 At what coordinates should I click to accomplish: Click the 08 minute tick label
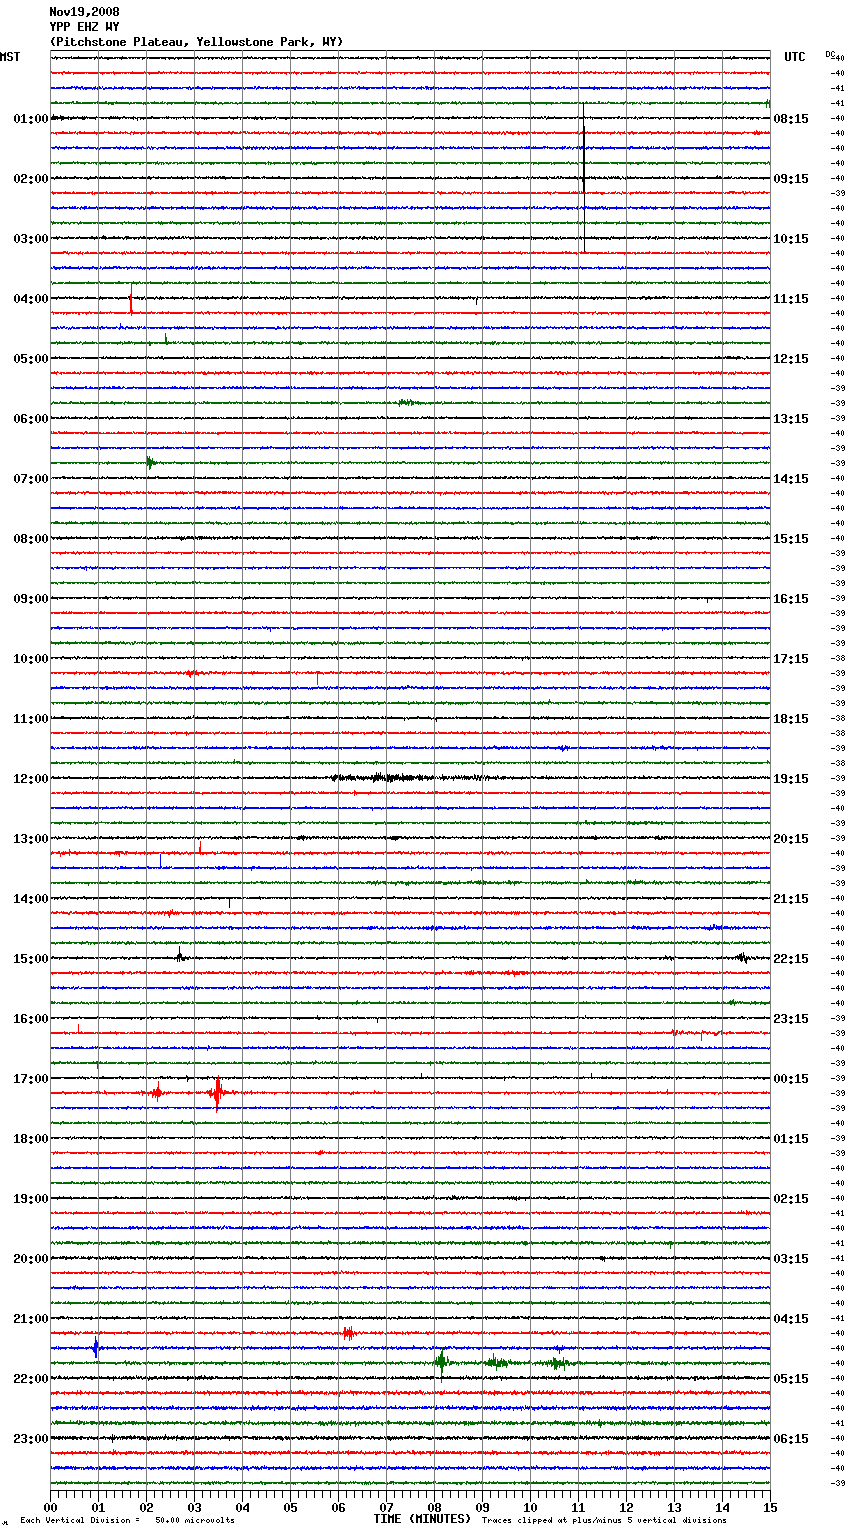[x=434, y=1508]
